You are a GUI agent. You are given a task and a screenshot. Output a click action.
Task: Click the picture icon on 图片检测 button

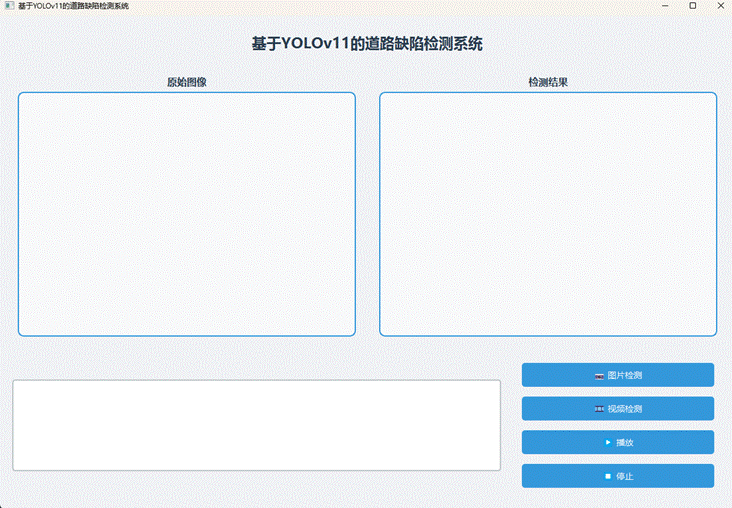coord(599,376)
